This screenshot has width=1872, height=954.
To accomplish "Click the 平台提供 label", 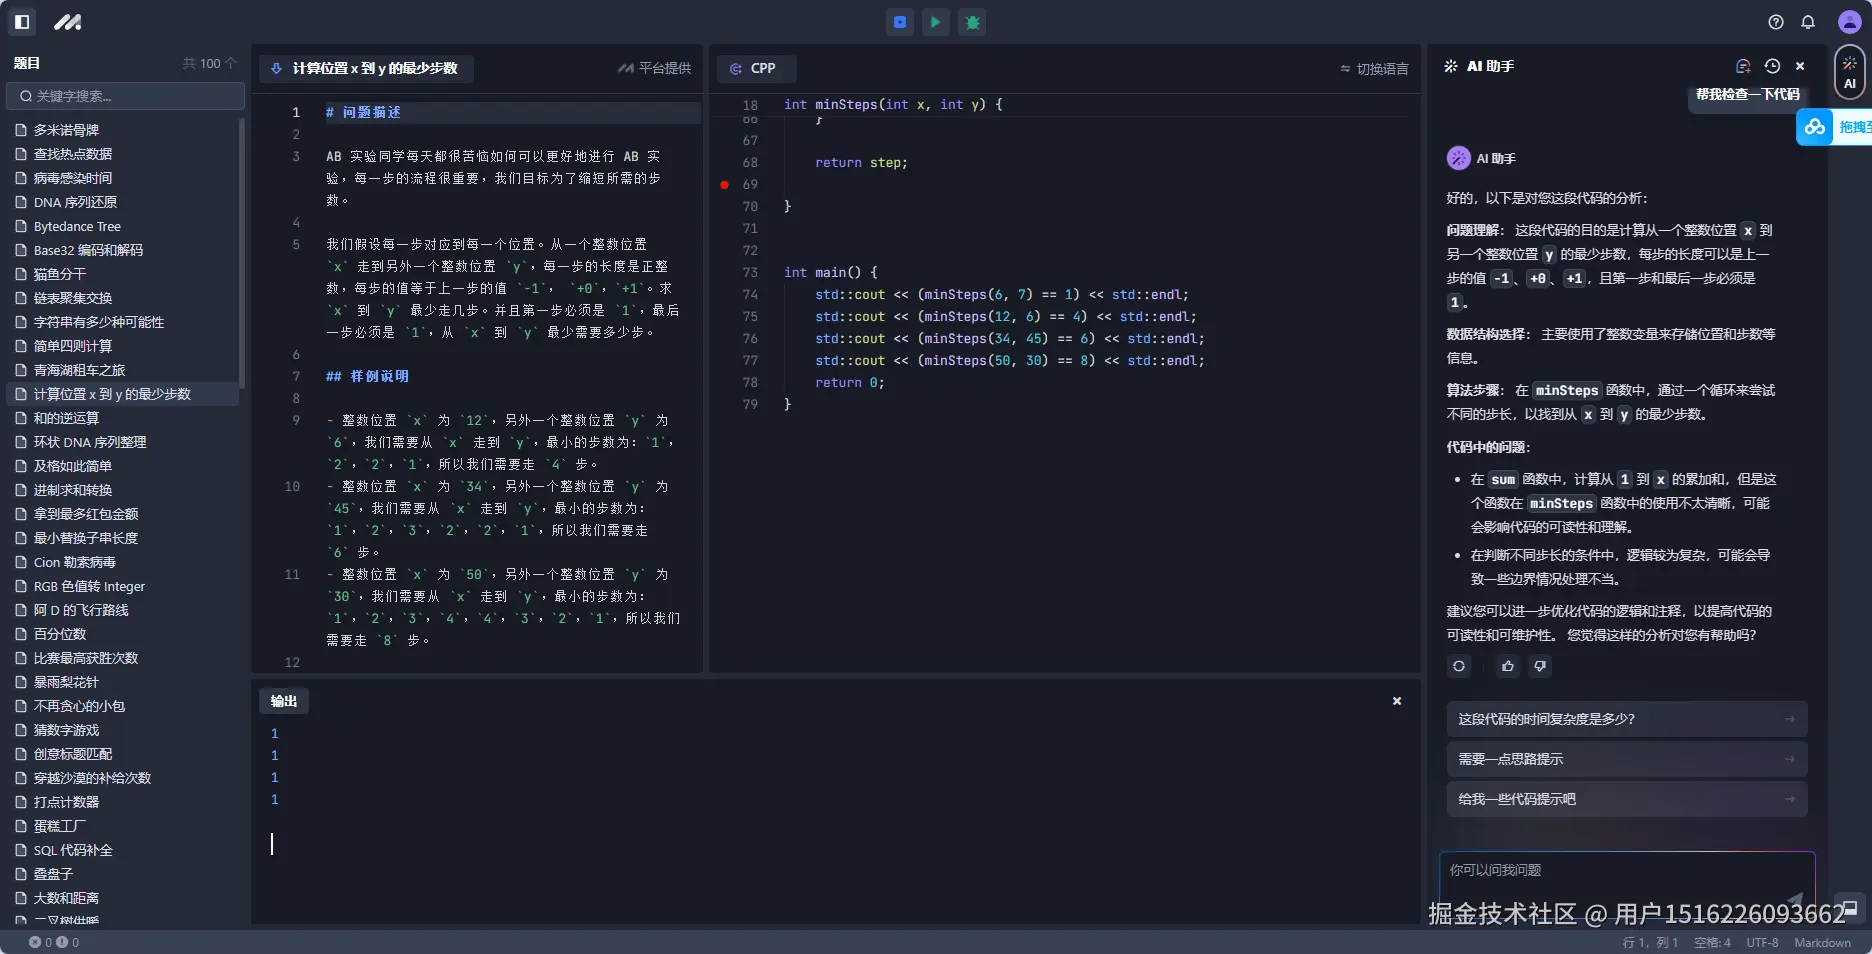I will (655, 68).
